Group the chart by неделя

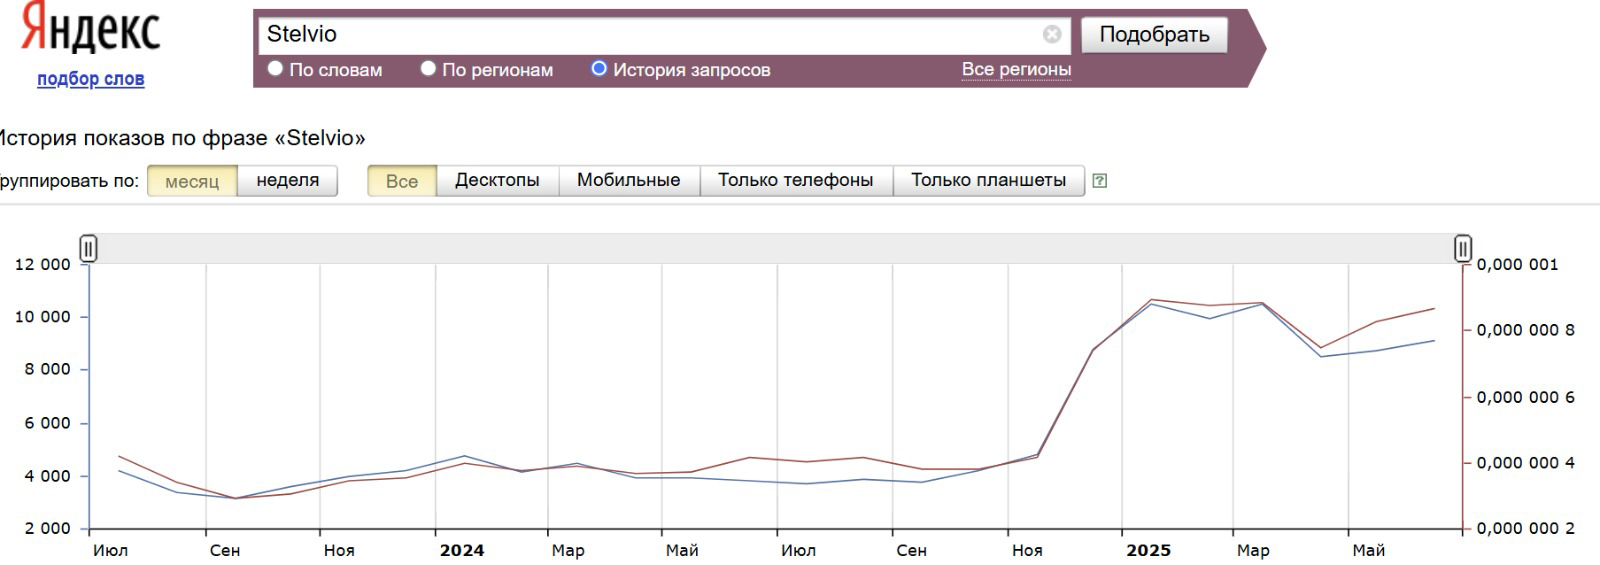click(288, 181)
